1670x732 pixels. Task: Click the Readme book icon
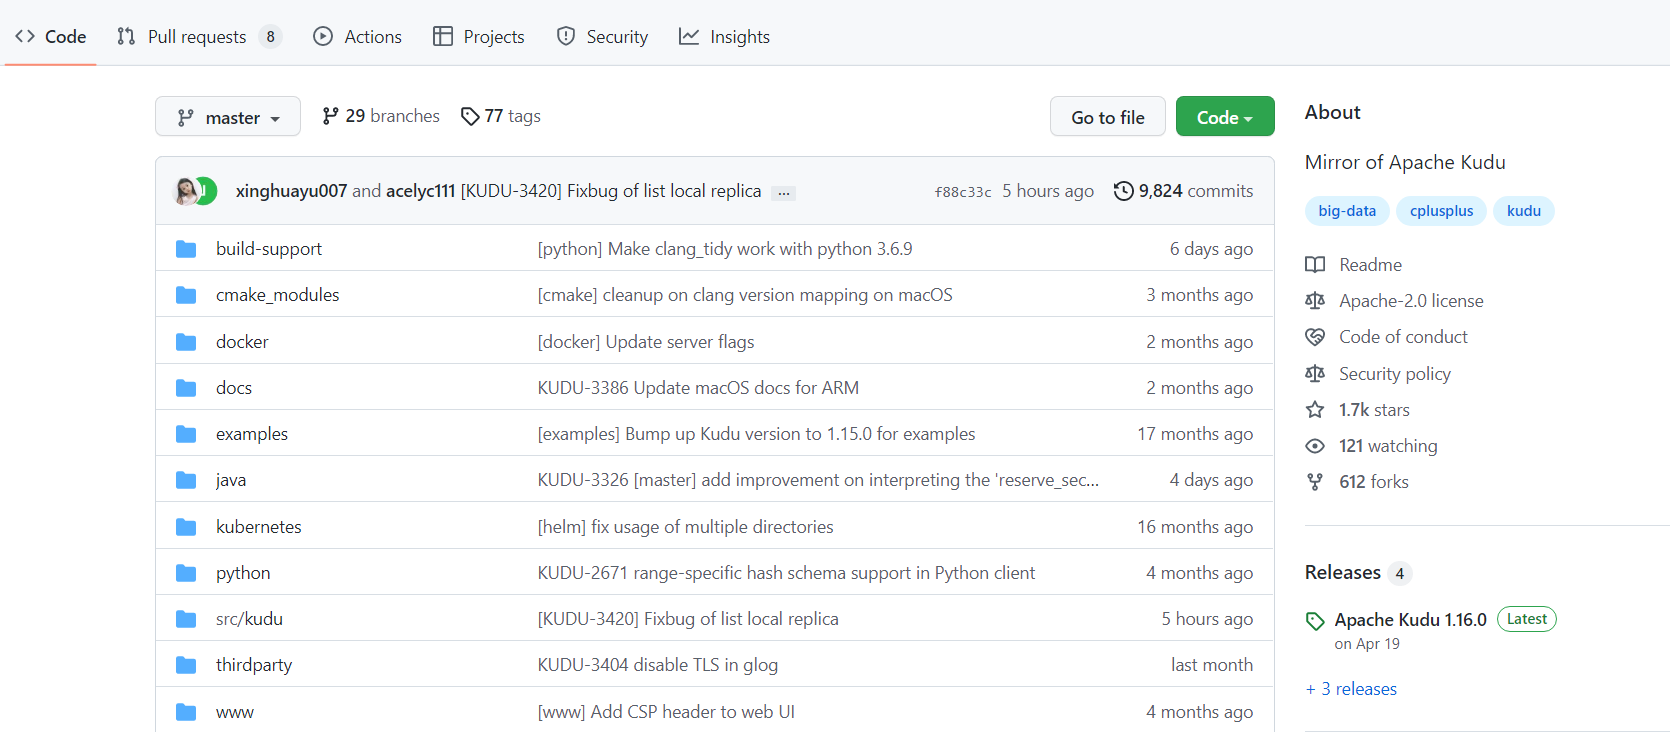point(1315,265)
